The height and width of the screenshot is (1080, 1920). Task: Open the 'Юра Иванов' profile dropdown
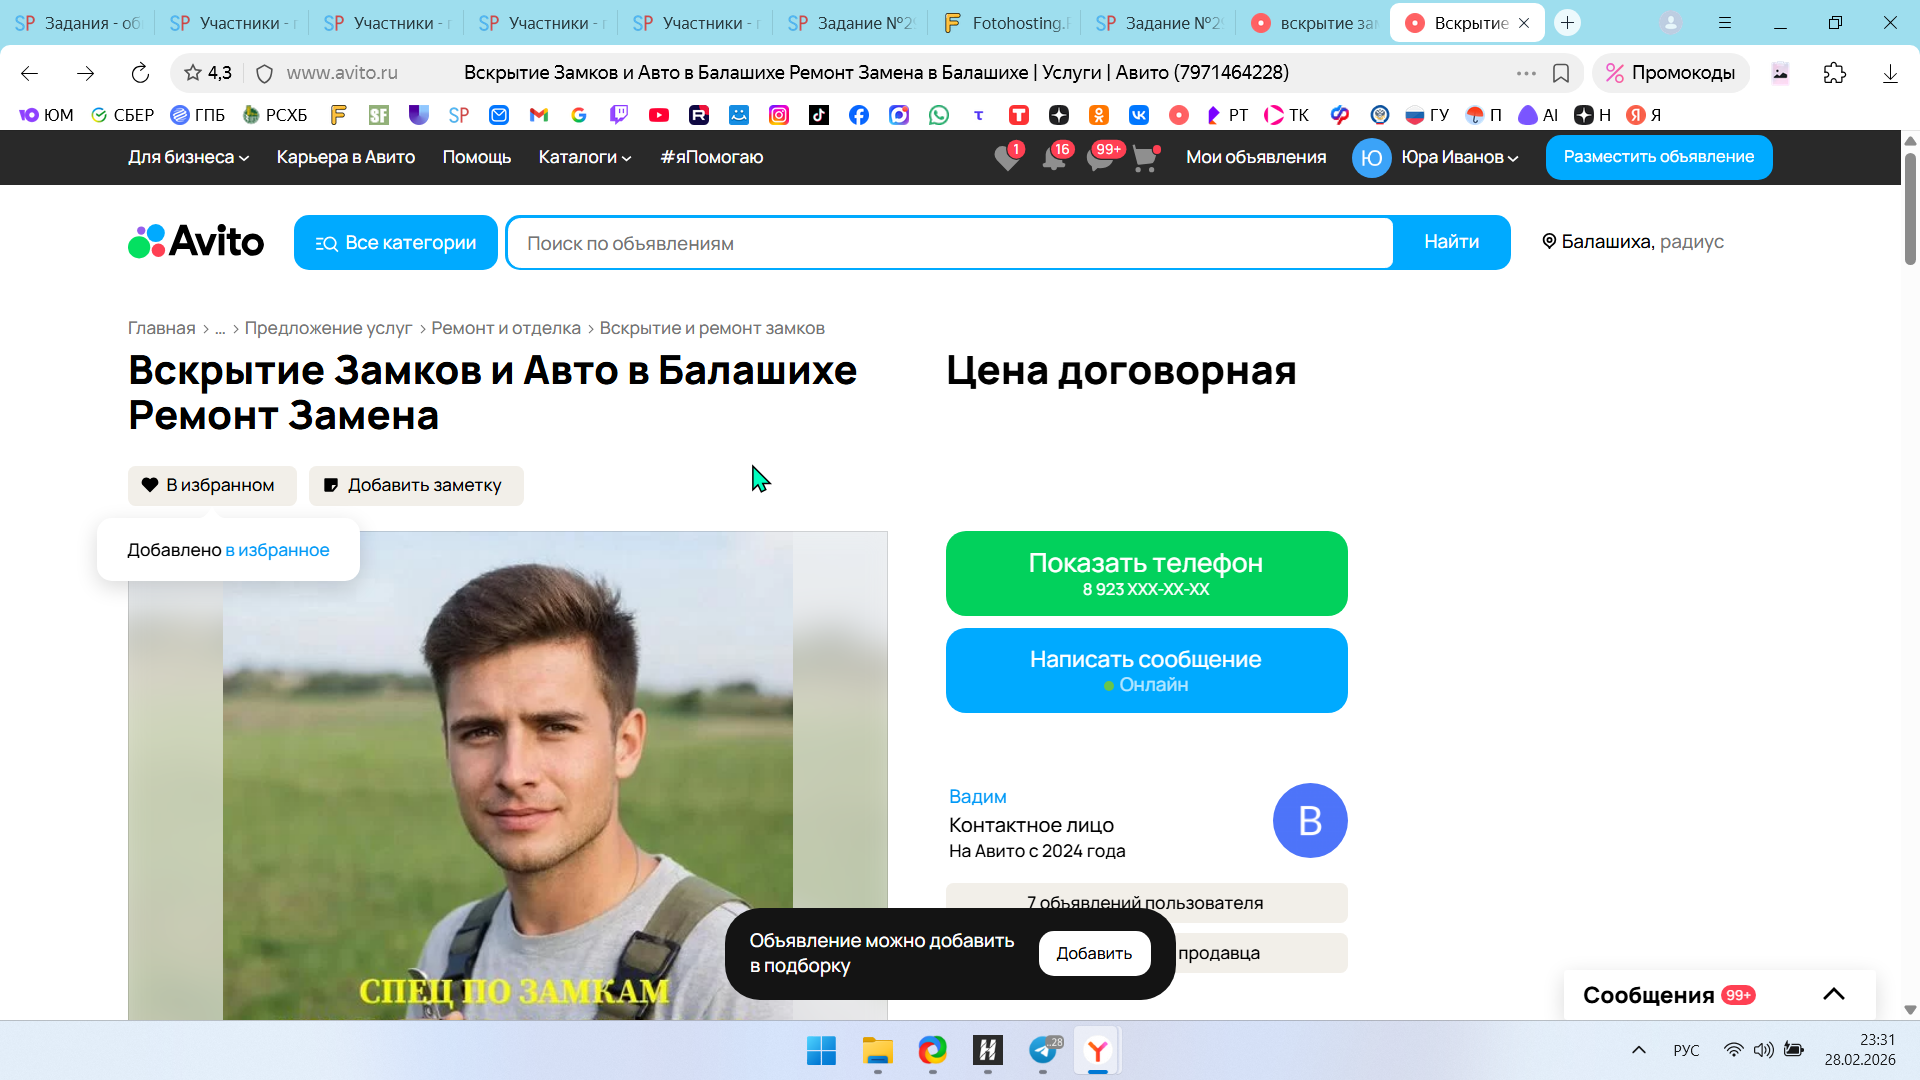point(1459,157)
